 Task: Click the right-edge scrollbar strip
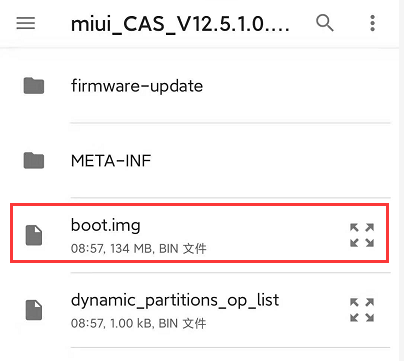point(401,180)
